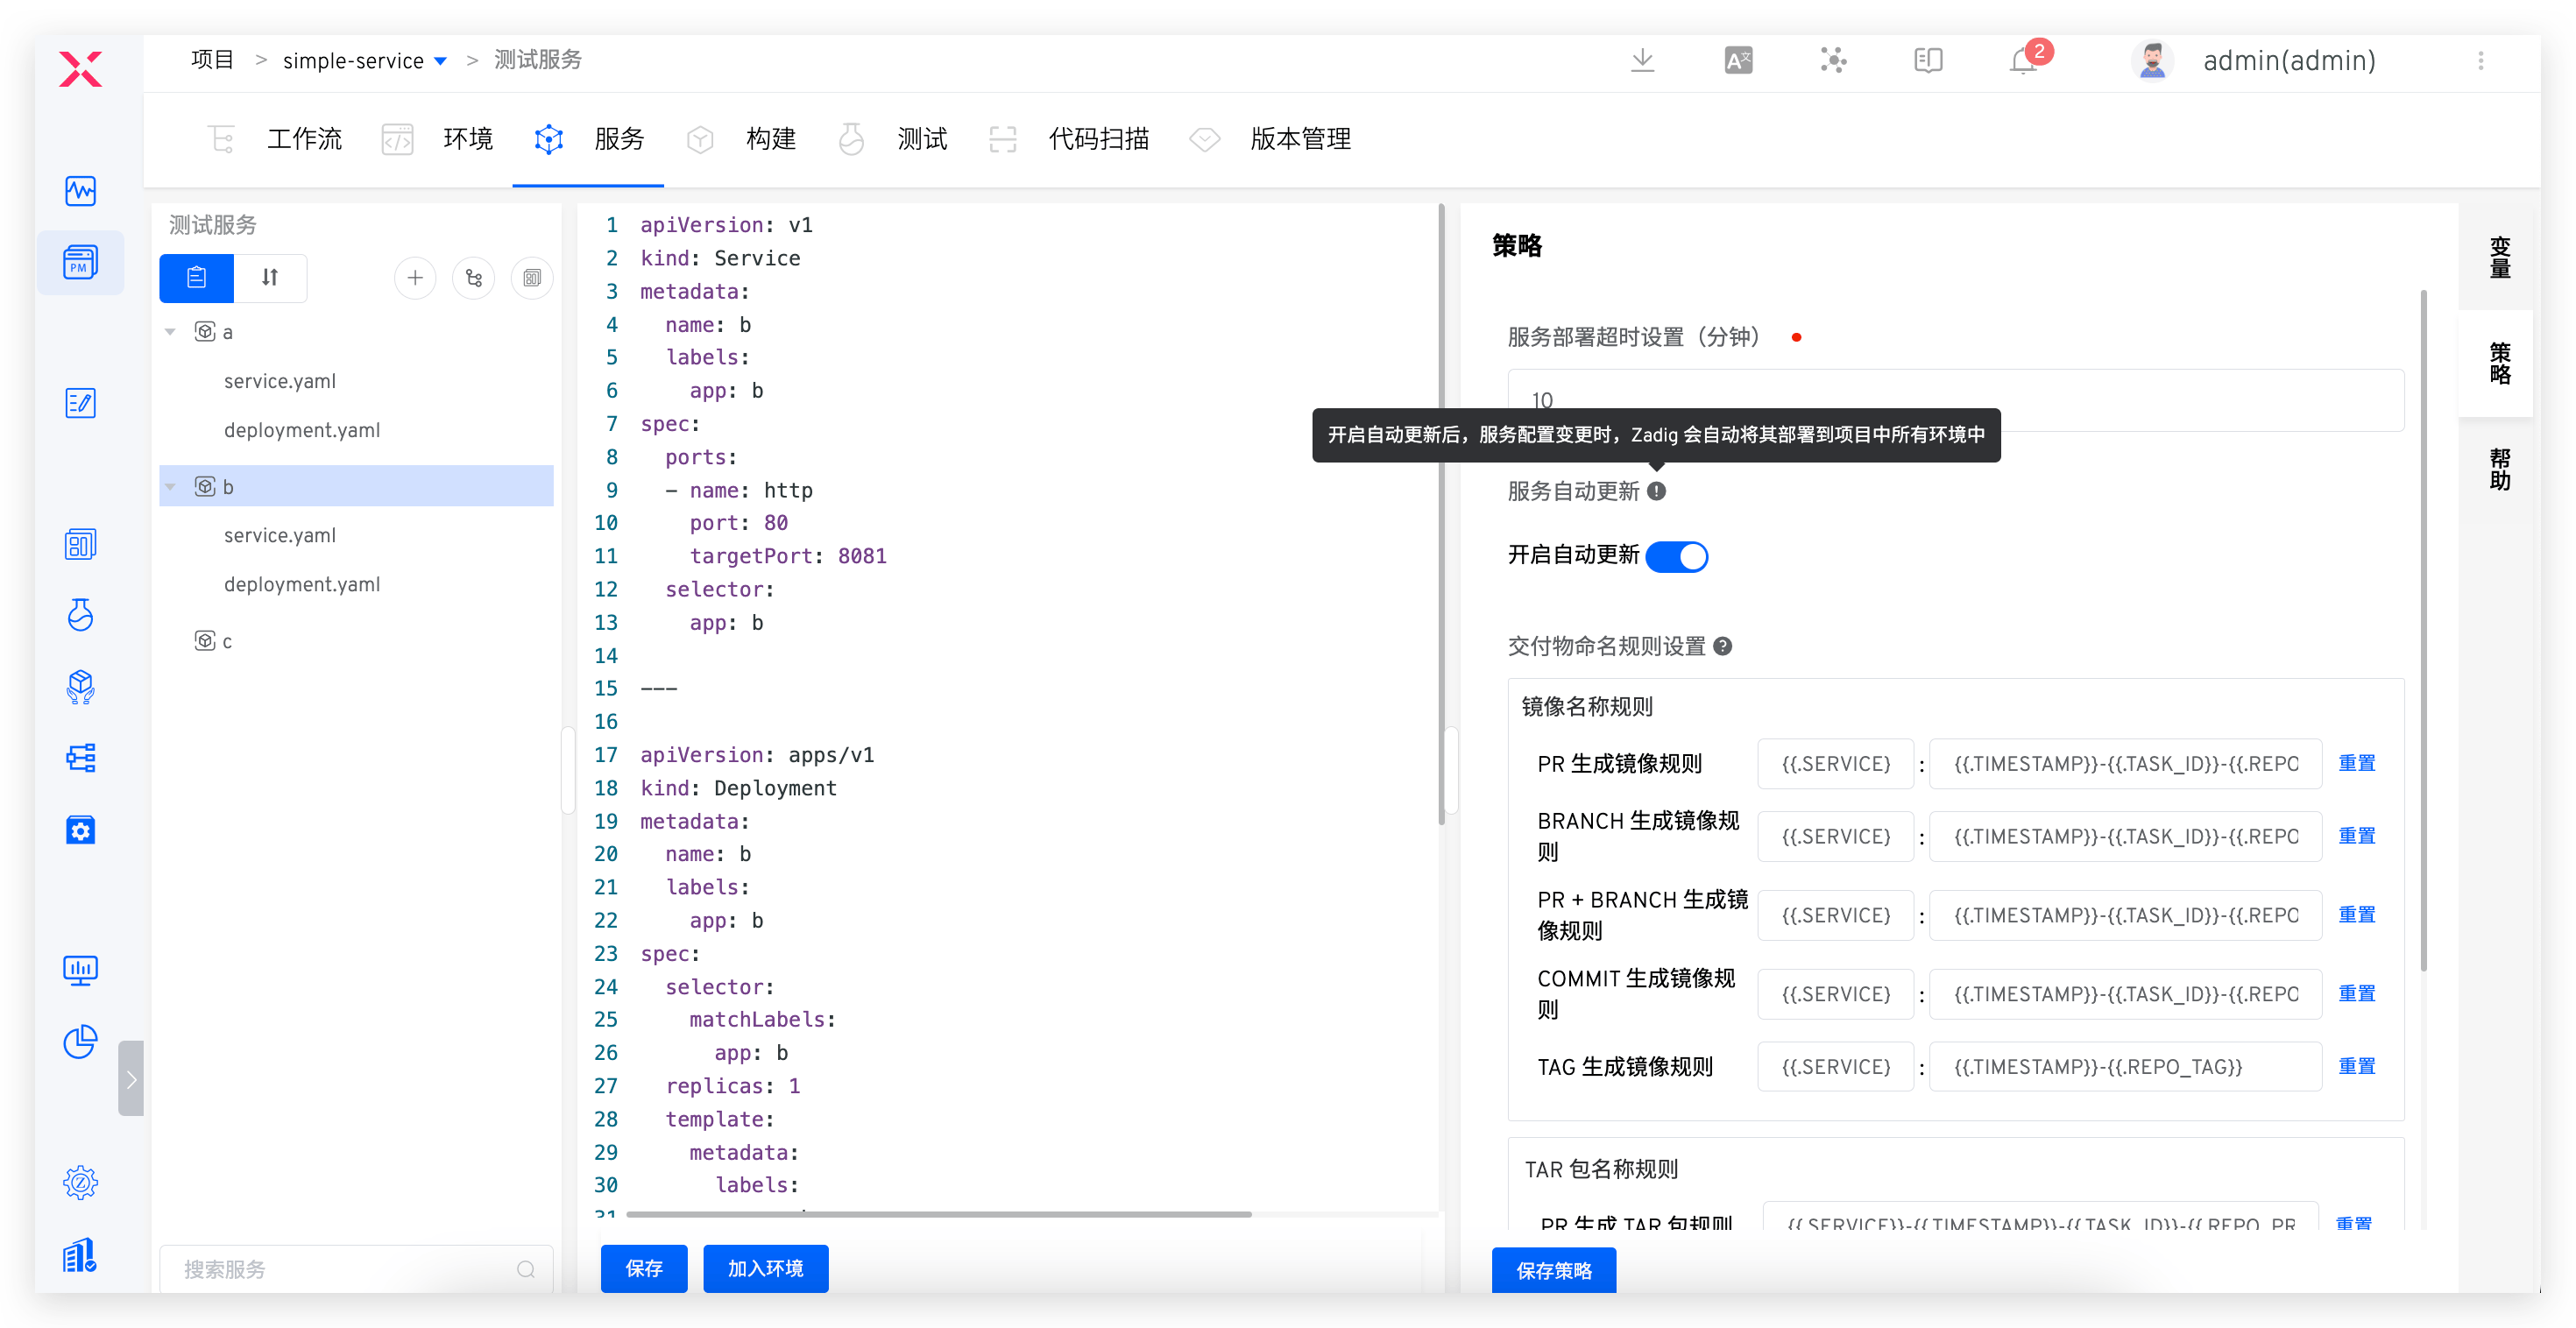Open notifications bell with badge 2
The image size is (2576, 1328).
click(2026, 60)
